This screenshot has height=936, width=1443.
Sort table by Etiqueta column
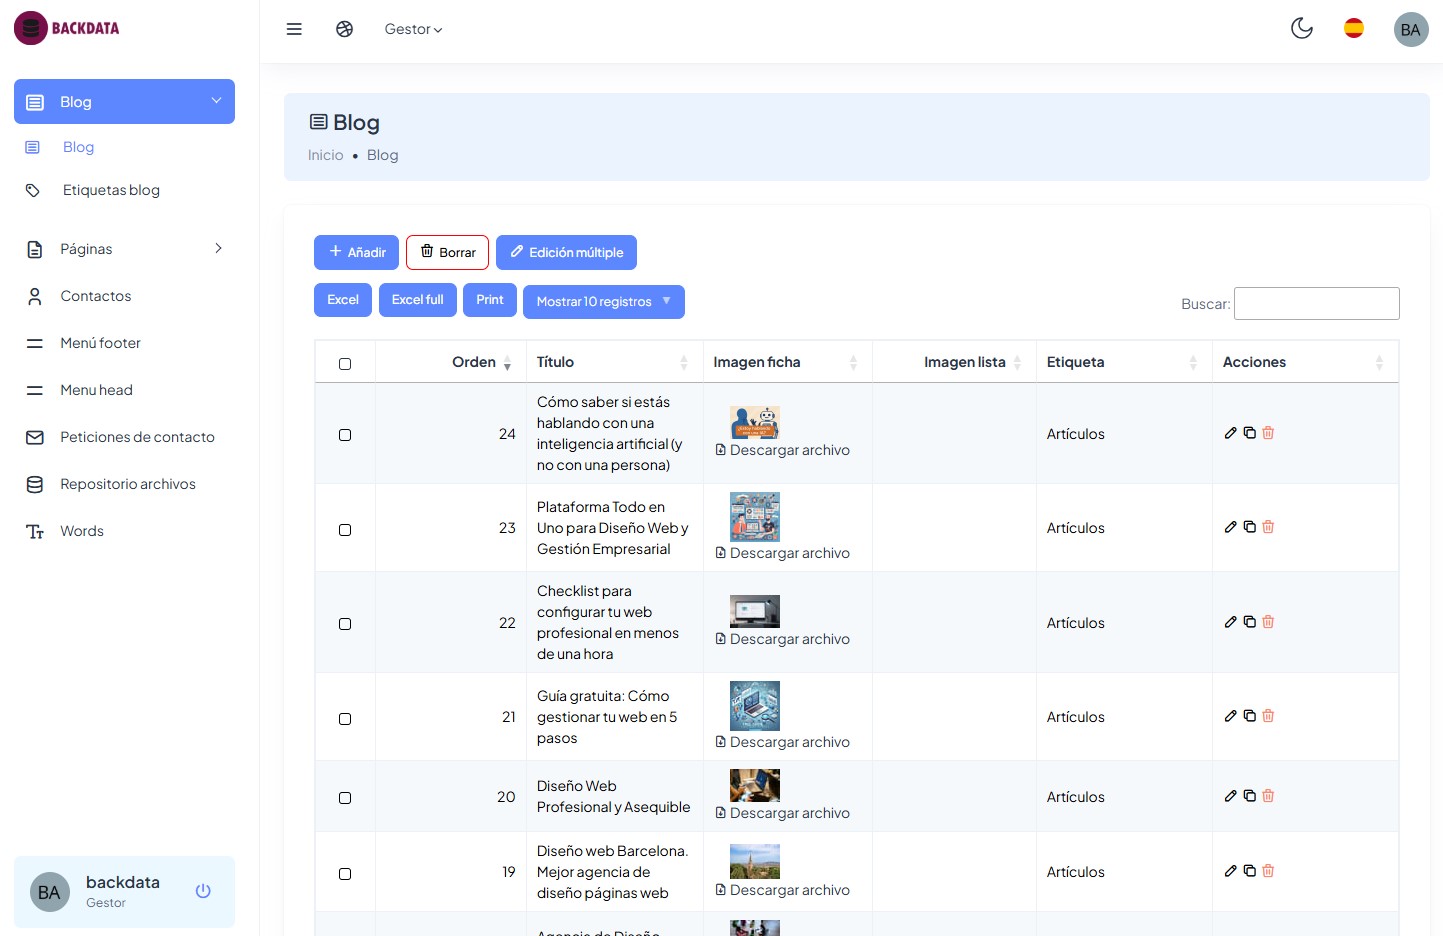pos(1124,362)
